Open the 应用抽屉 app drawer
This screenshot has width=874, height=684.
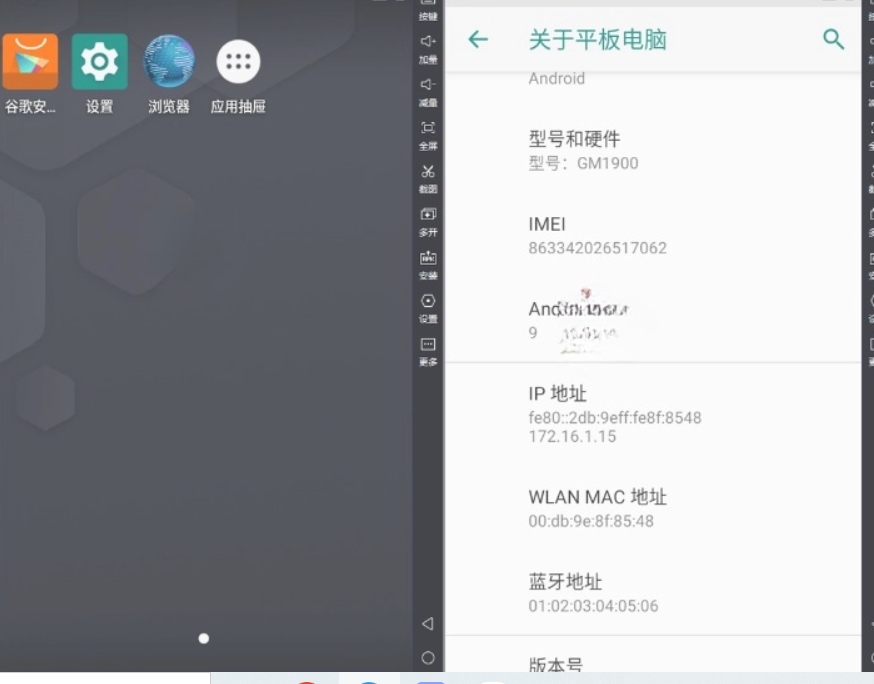(x=238, y=63)
